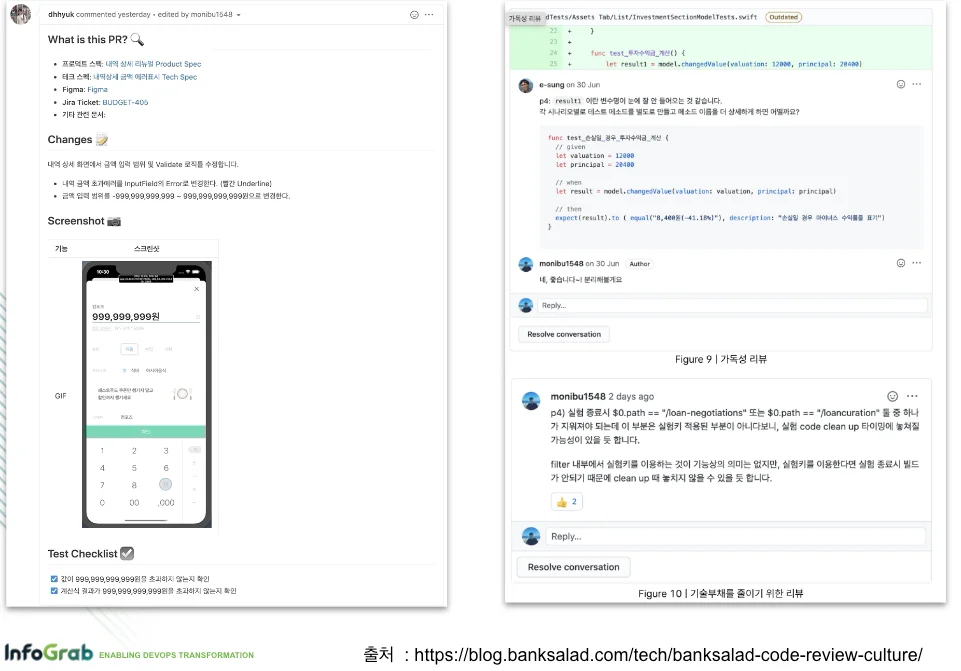The height and width of the screenshot is (671, 961).
Task: Open three-dot menu on e-sung's comment
Action: (917, 85)
